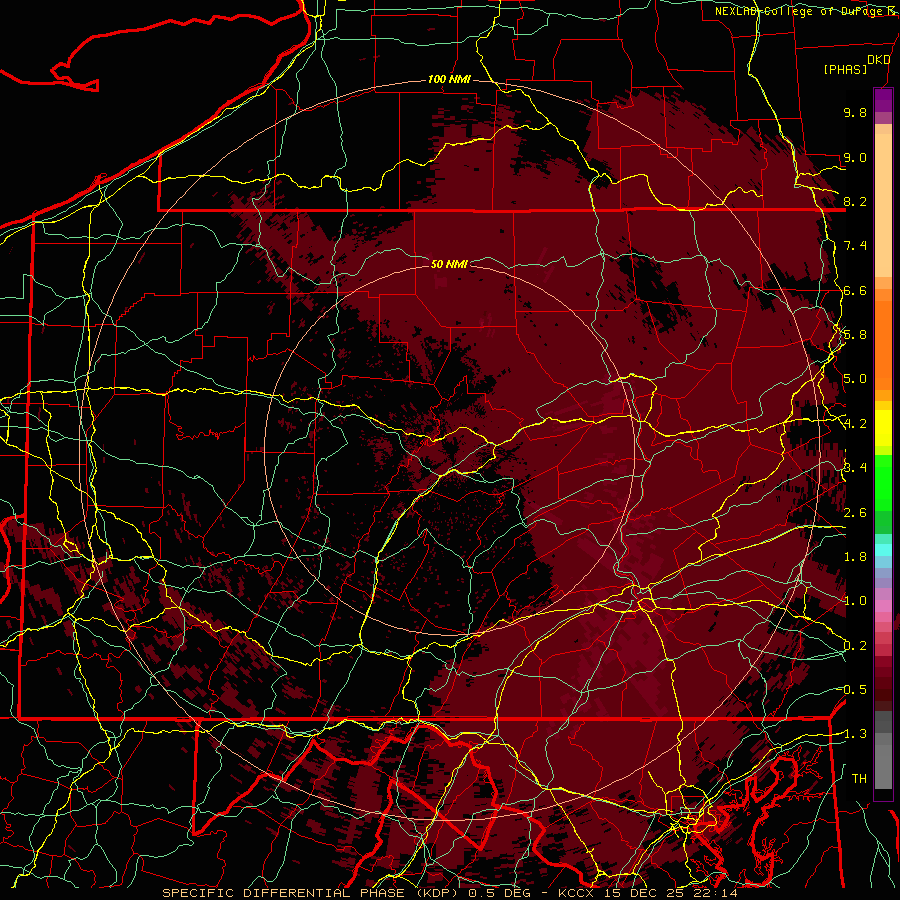Click the 5.0 value on the scale
This screenshot has height=900, width=900.
pos(855,379)
